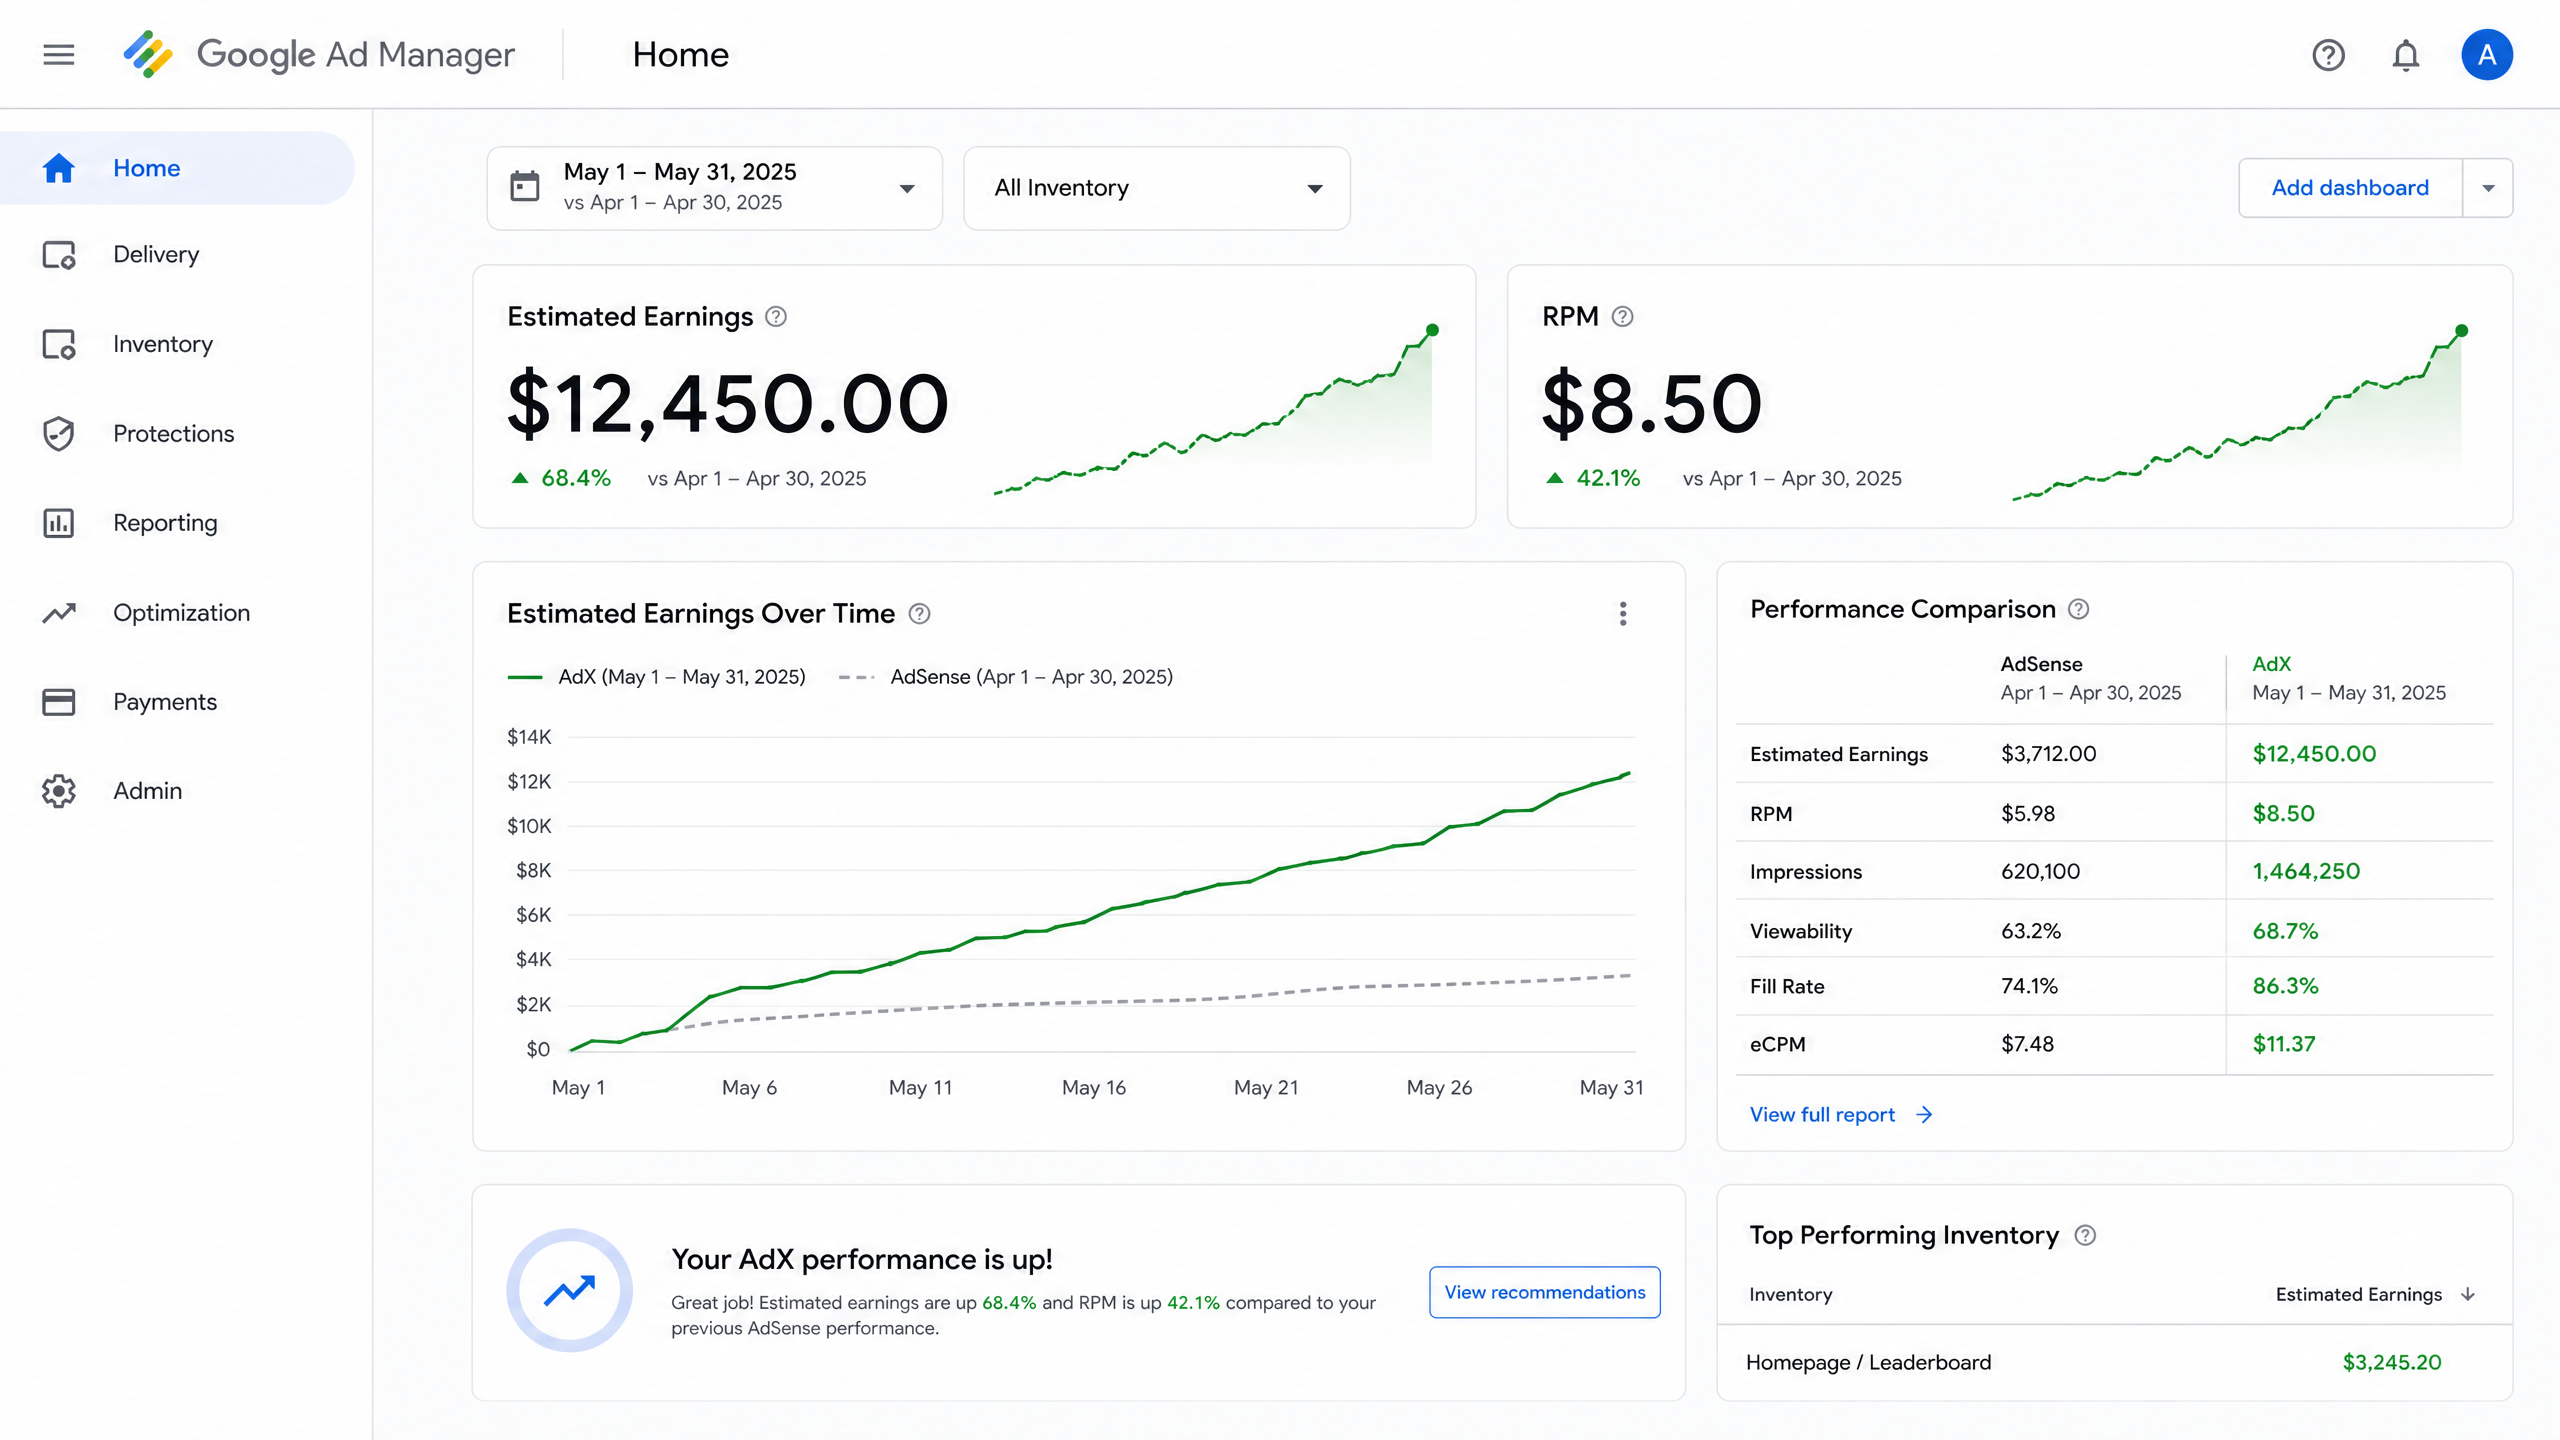Viewport: 2560px width, 1440px height.
Task: Click the Homepage / Leaderboard inventory row
Action: pos(2114,1362)
